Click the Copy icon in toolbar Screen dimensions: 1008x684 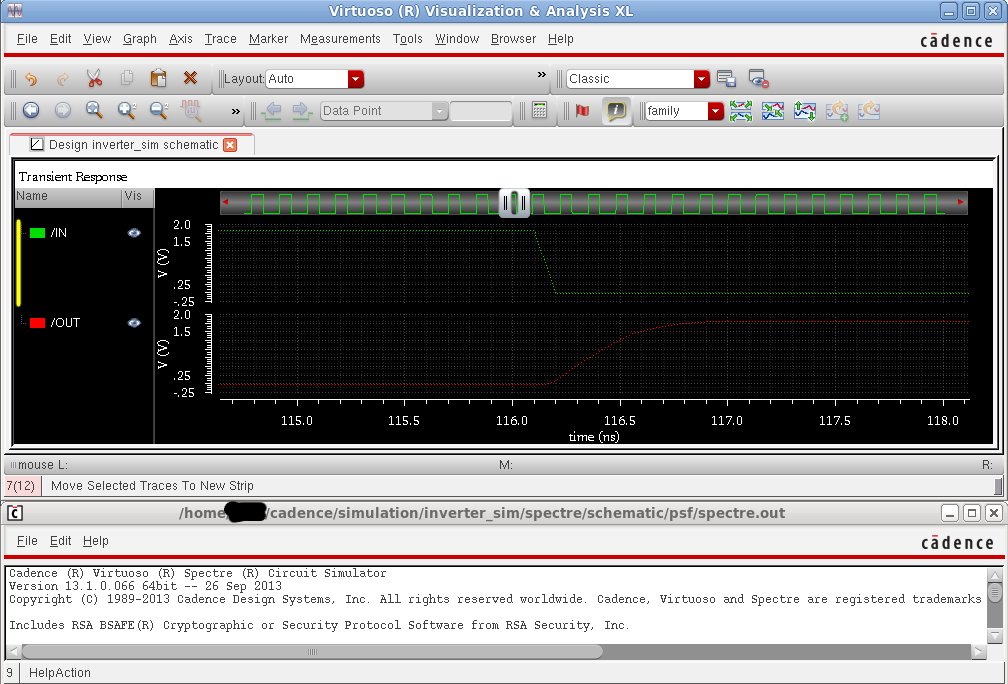click(127, 78)
